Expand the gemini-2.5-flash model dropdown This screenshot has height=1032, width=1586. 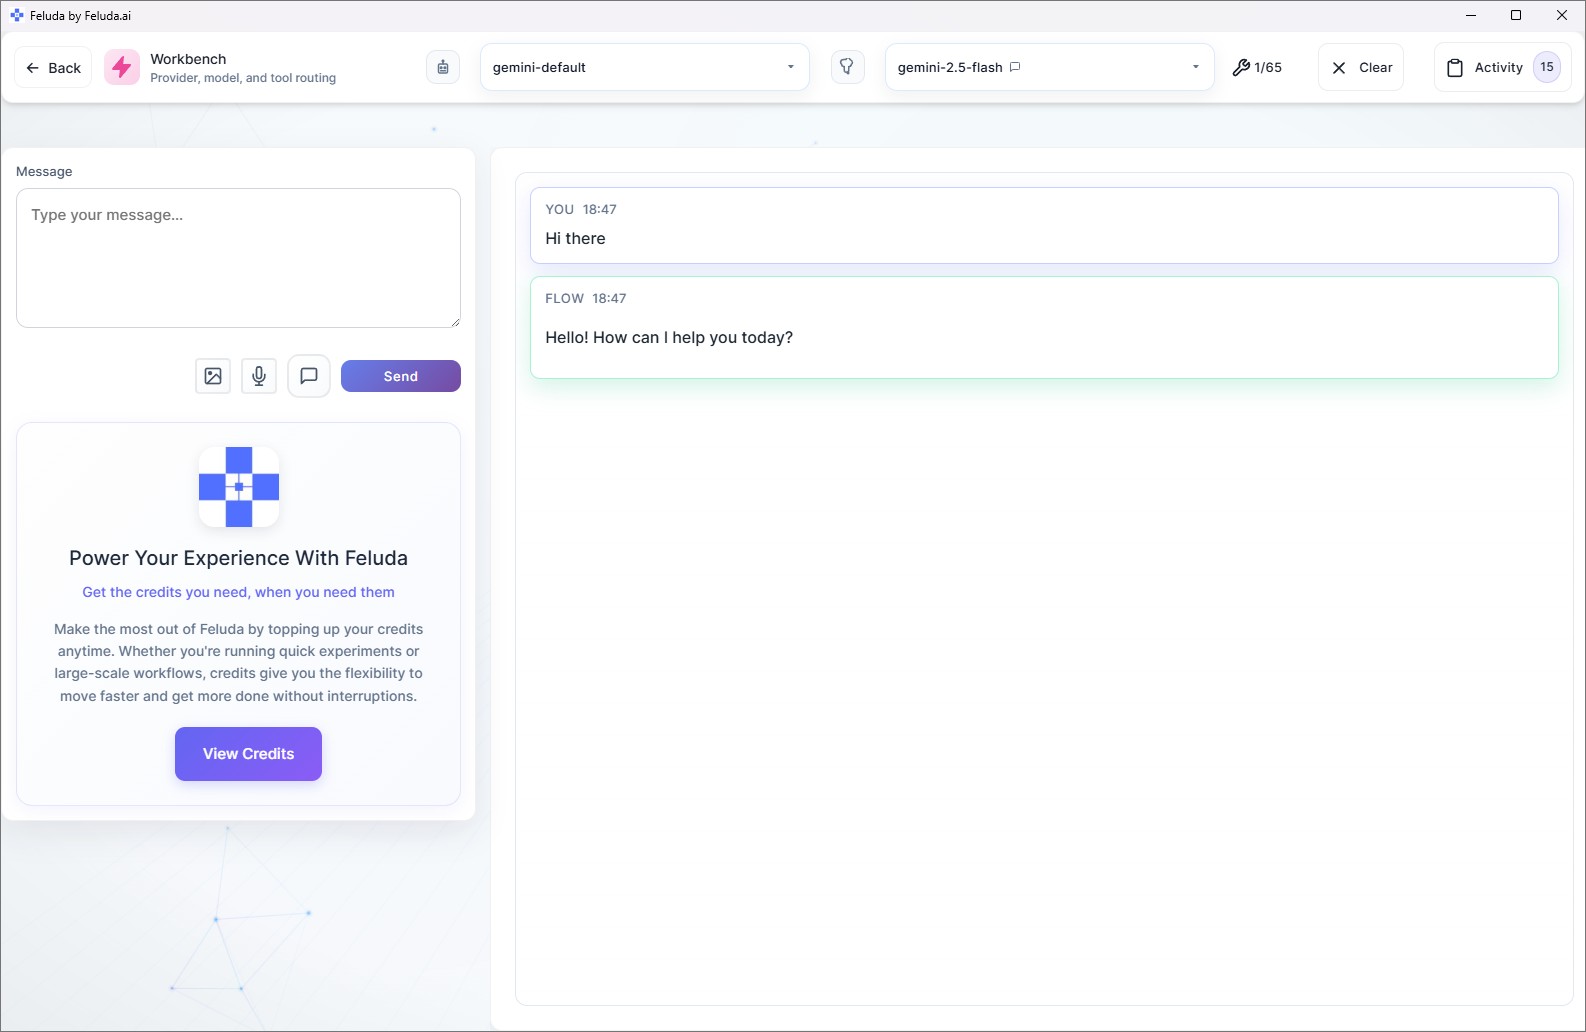tap(1049, 67)
